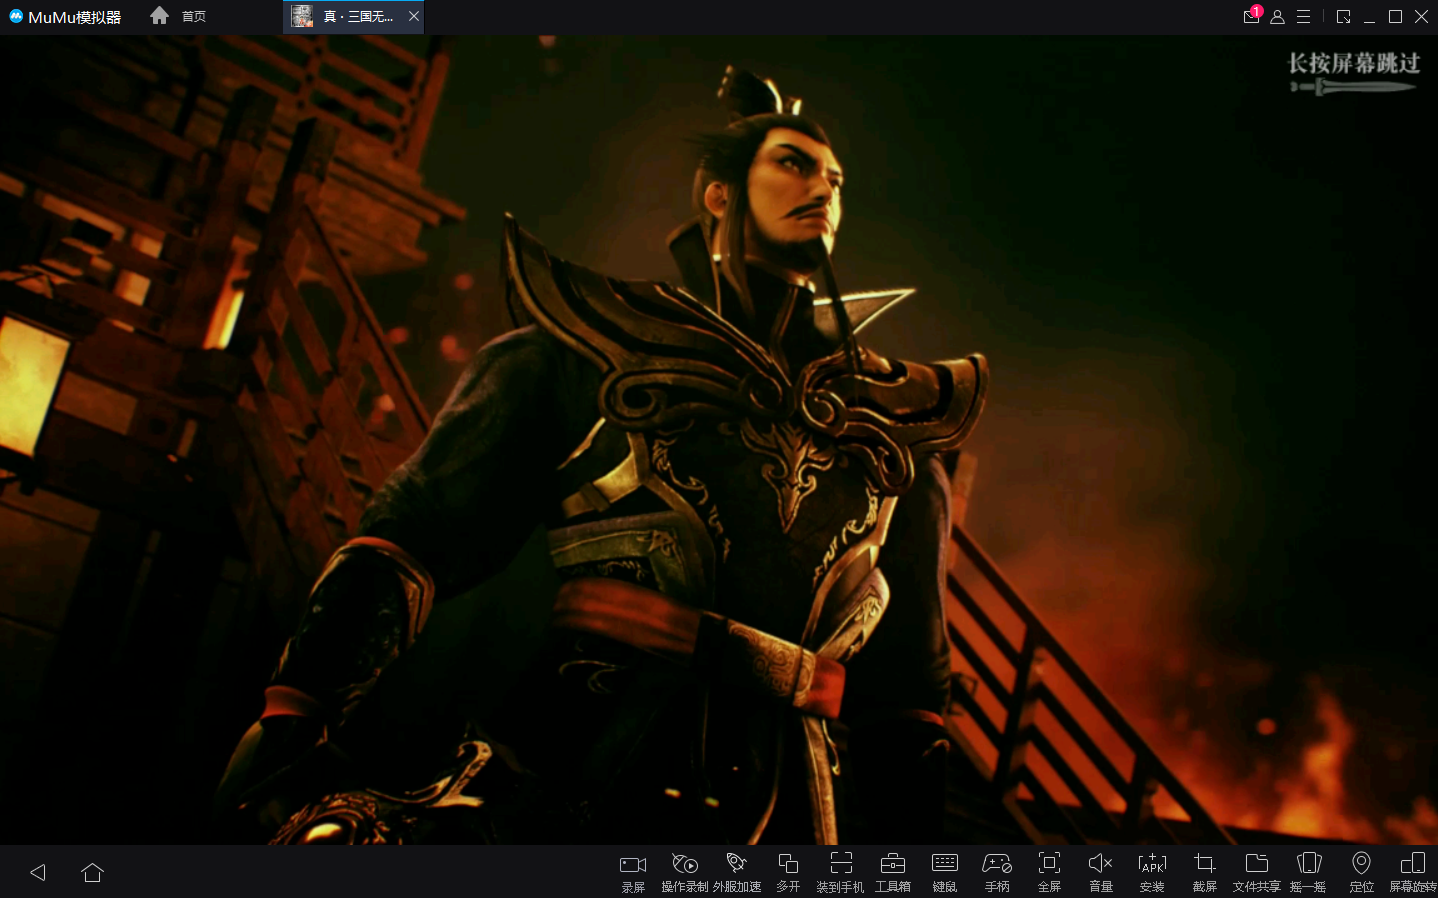The image size is (1438, 898).
Task: Close the 真·三国无双 game tab
Action: click(x=414, y=16)
